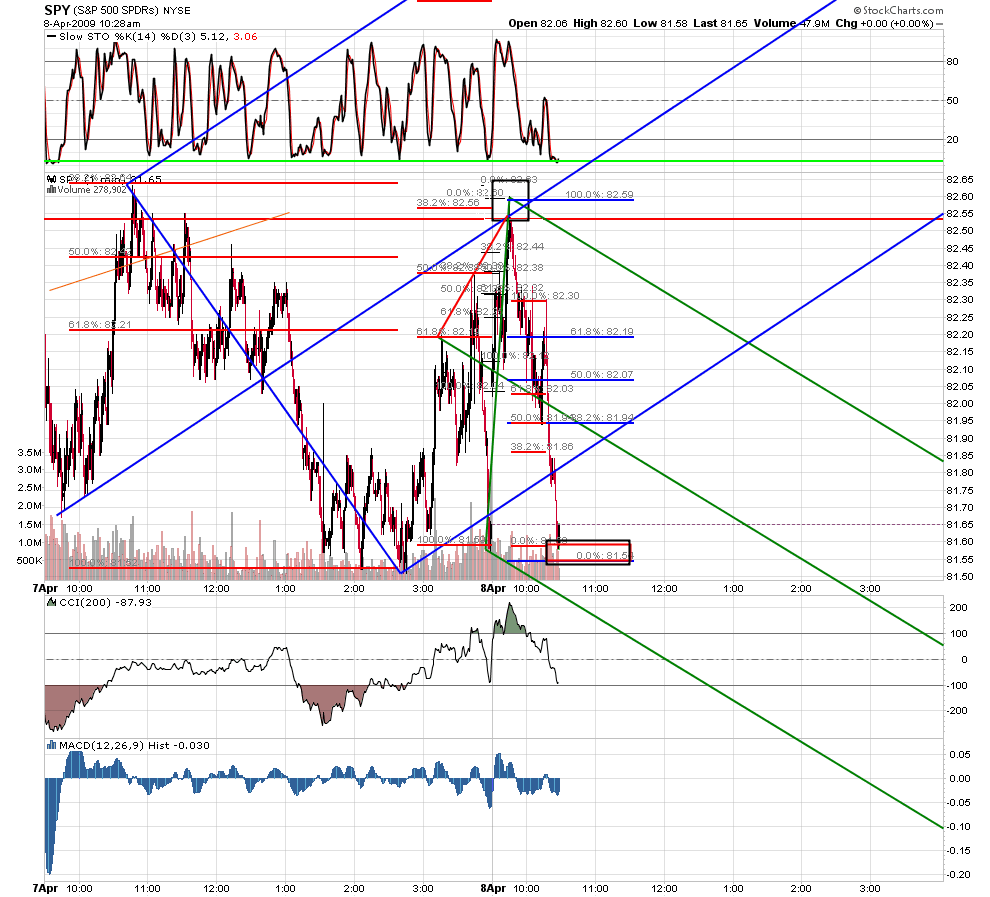Image resolution: width=990 pixels, height=897 pixels.
Task: Click the 20 level on the stochastic axis
Action: tap(952, 140)
